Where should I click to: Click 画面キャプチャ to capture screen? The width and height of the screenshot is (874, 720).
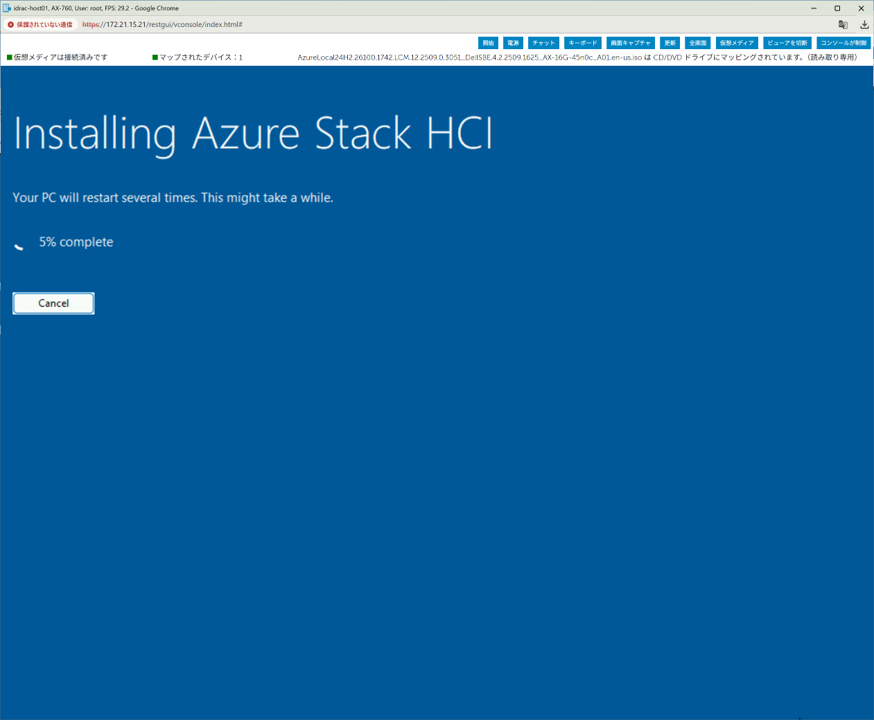point(630,43)
